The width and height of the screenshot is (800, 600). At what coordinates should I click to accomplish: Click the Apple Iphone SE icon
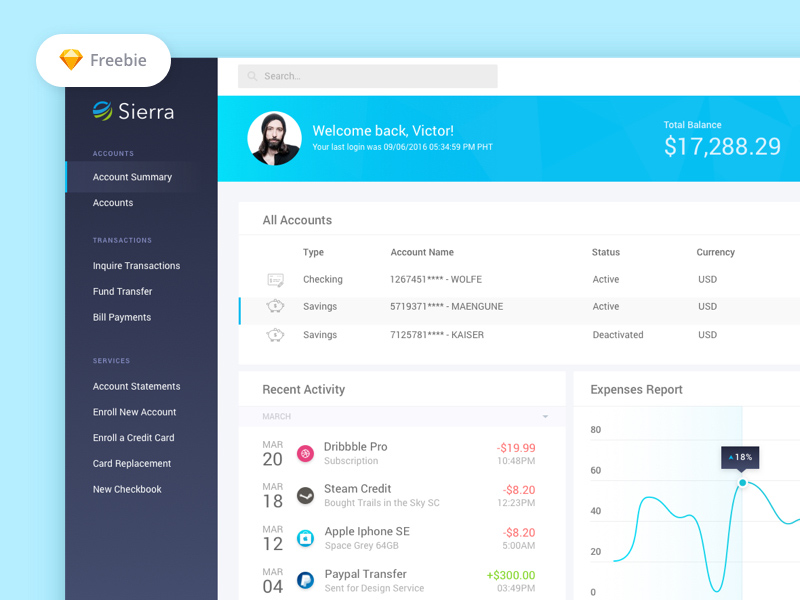click(306, 538)
